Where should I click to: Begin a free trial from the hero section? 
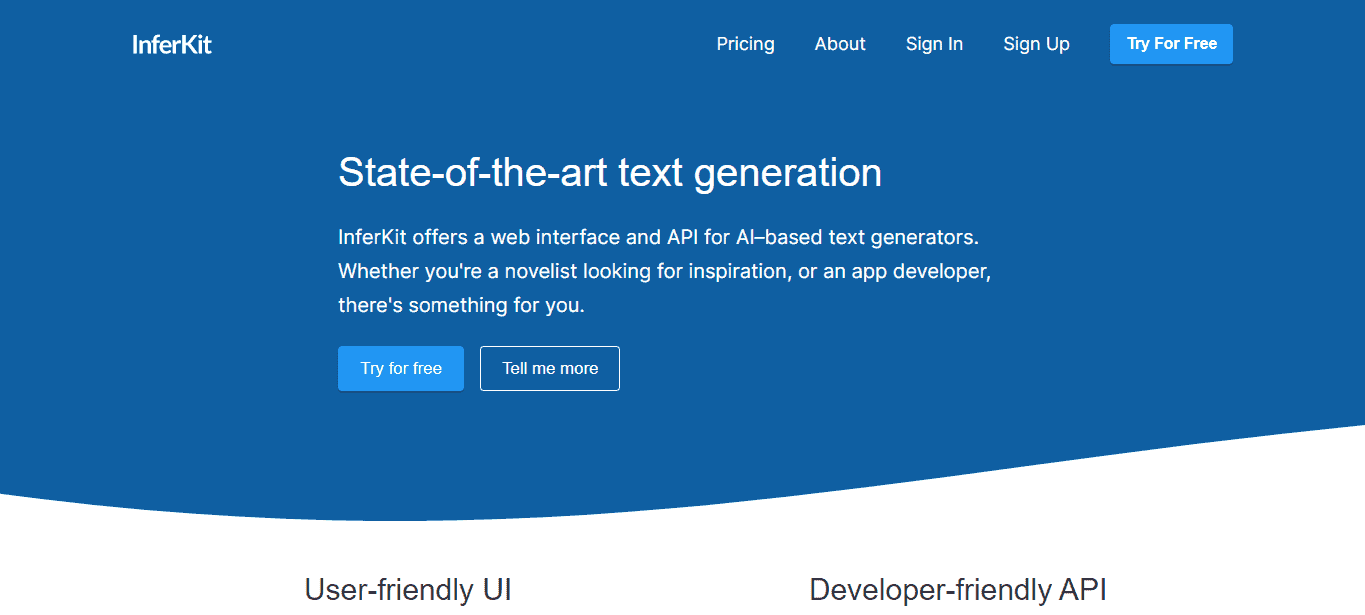point(400,368)
